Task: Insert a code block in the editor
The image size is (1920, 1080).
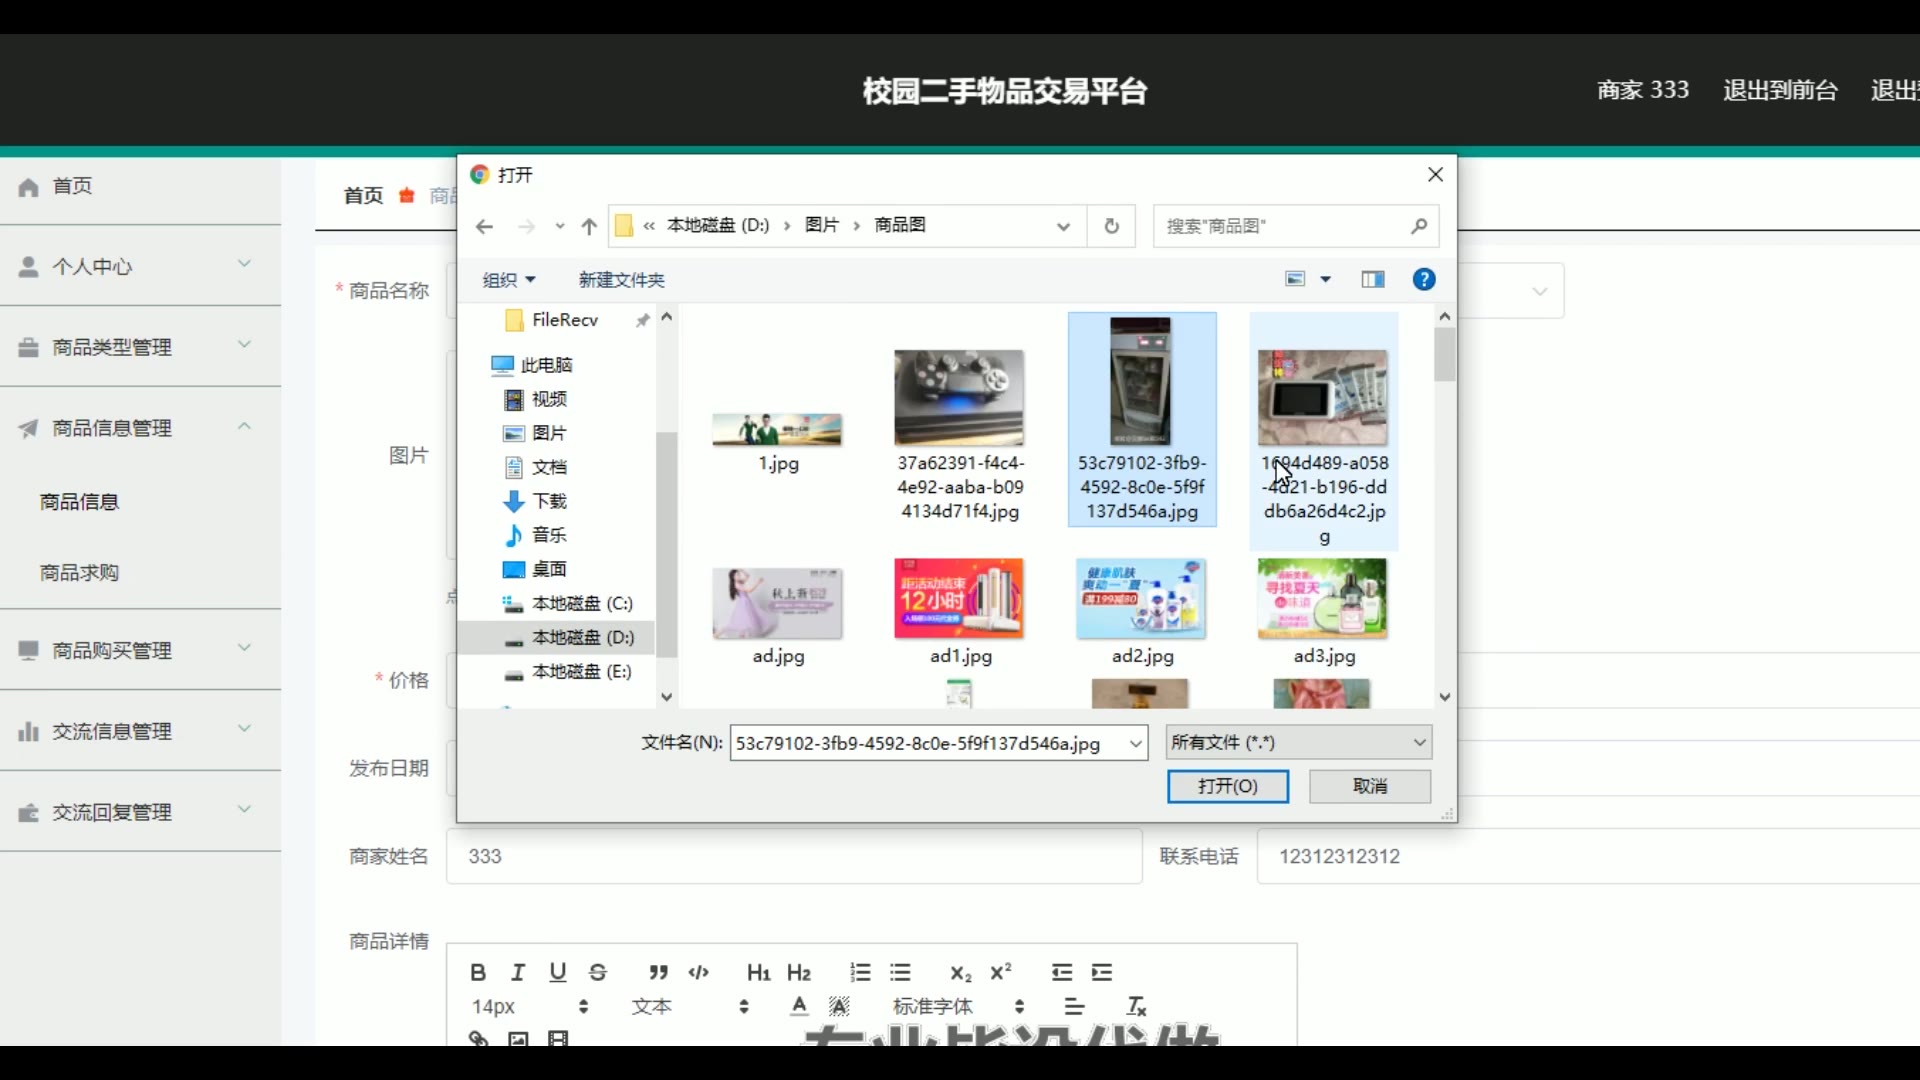Action: pyautogui.click(x=699, y=972)
